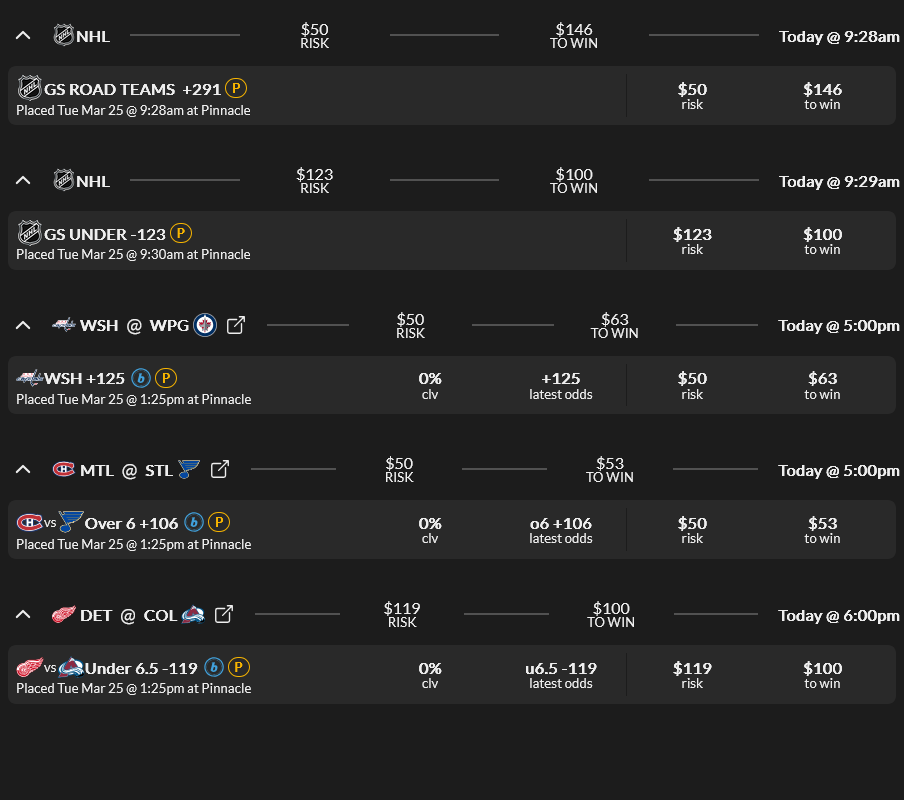
Task: Collapse the WSH @ WPG bet group
Action: (23, 325)
